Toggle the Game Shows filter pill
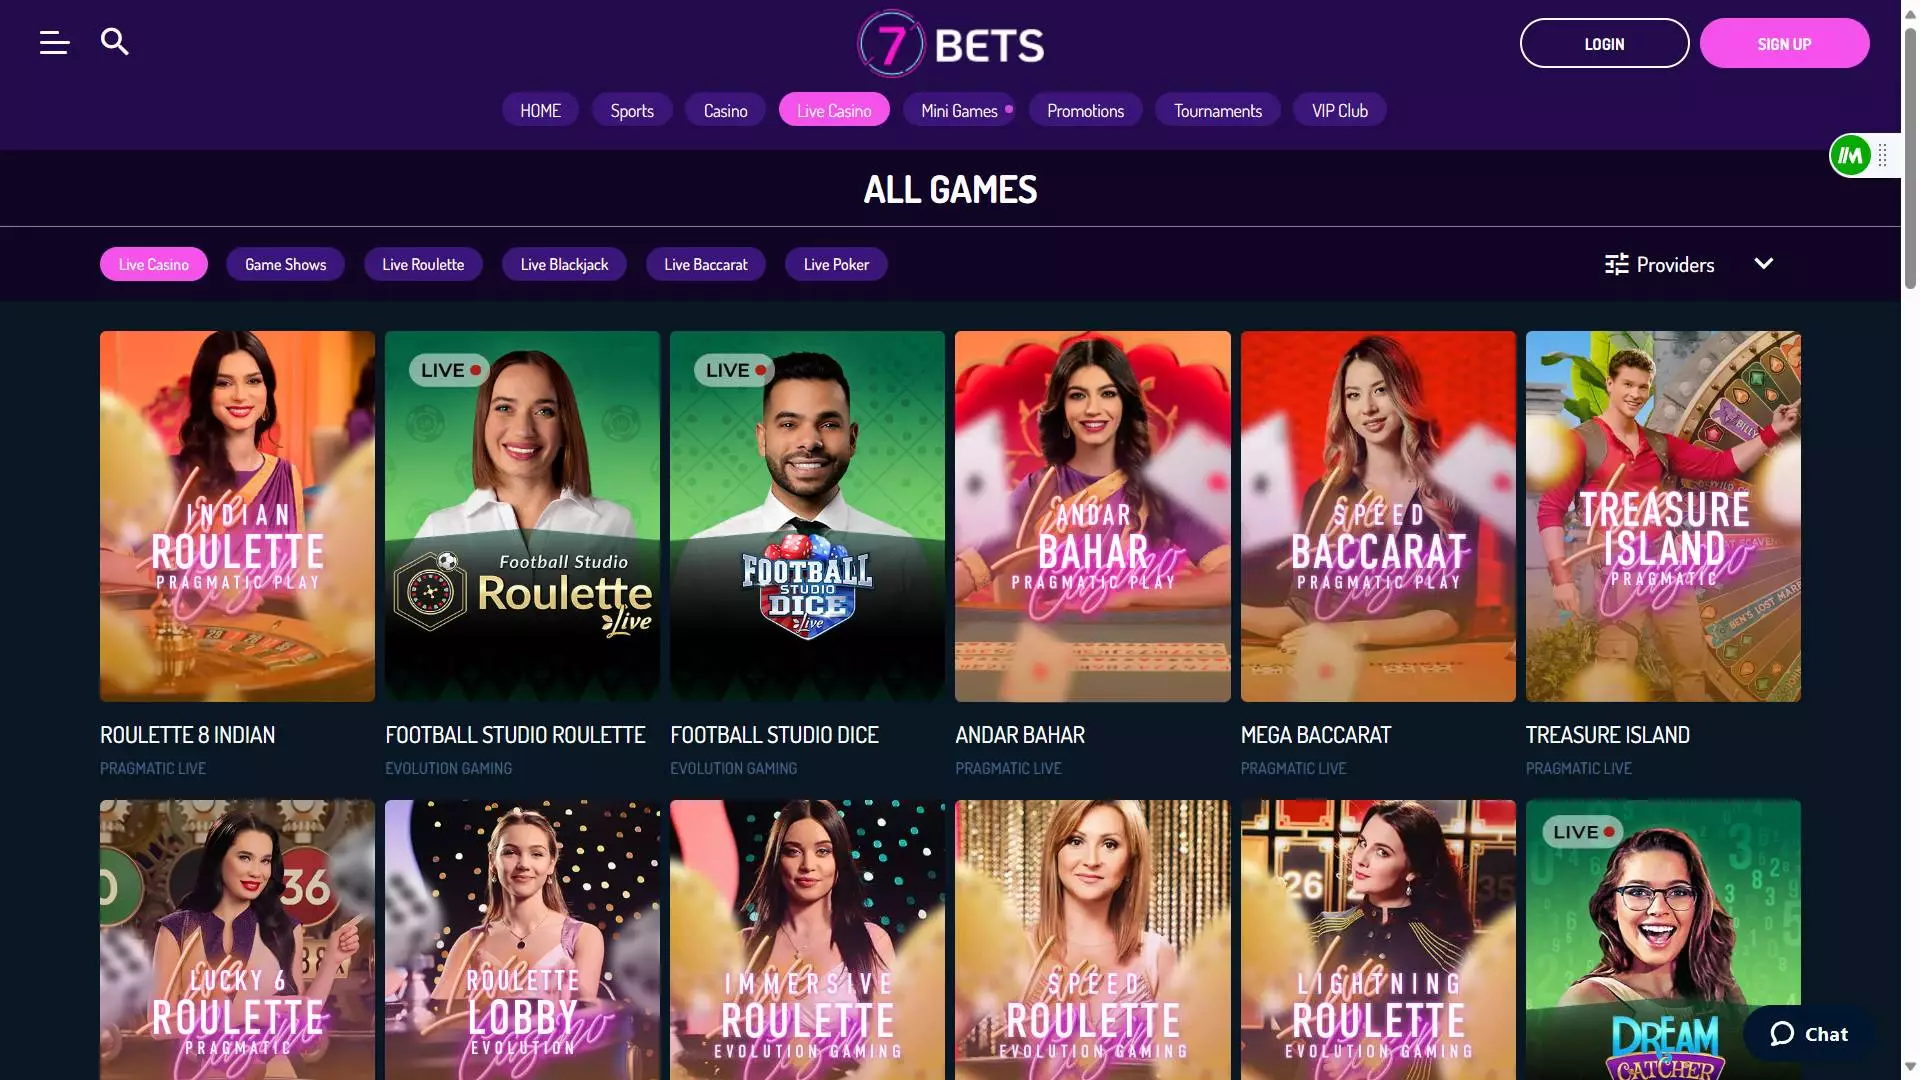This screenshot has width=1920, height=1080. (x=286, y=264)
